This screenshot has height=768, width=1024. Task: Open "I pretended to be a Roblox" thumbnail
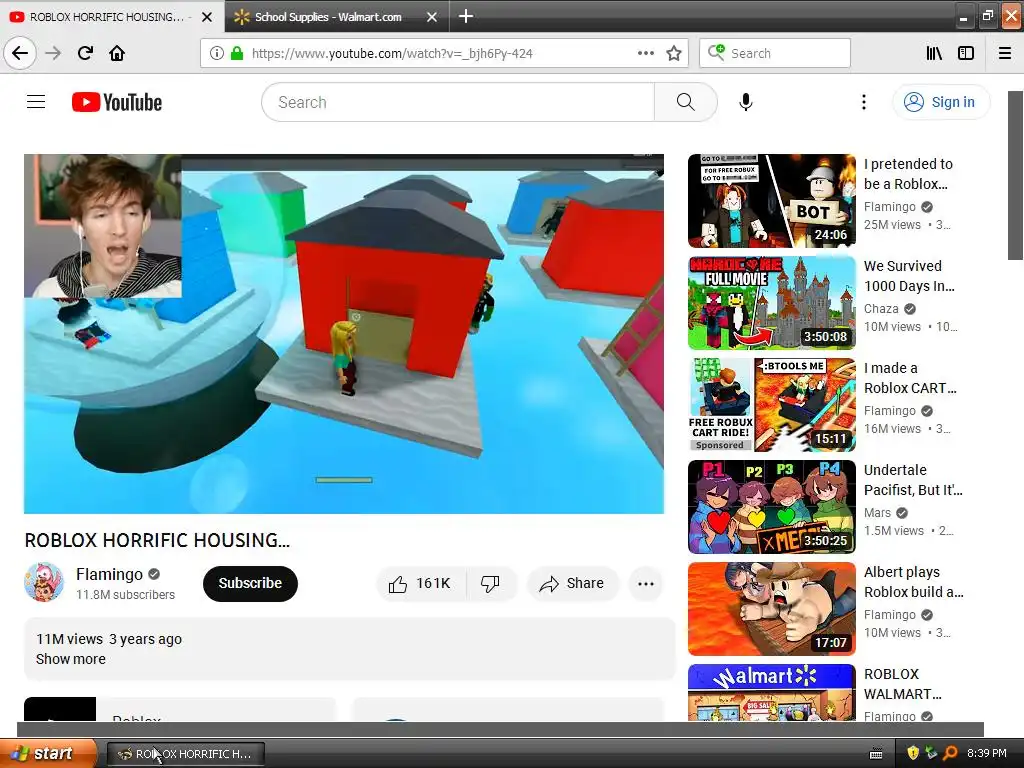(x=771, y=201)
